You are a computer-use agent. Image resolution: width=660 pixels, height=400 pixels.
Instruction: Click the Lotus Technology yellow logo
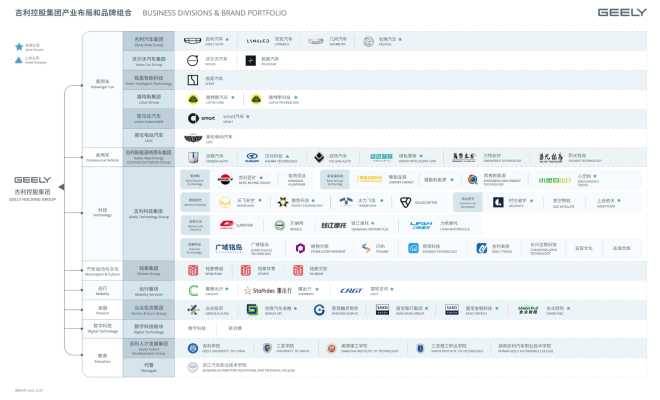pyautogui.click(x=256, y=99)
